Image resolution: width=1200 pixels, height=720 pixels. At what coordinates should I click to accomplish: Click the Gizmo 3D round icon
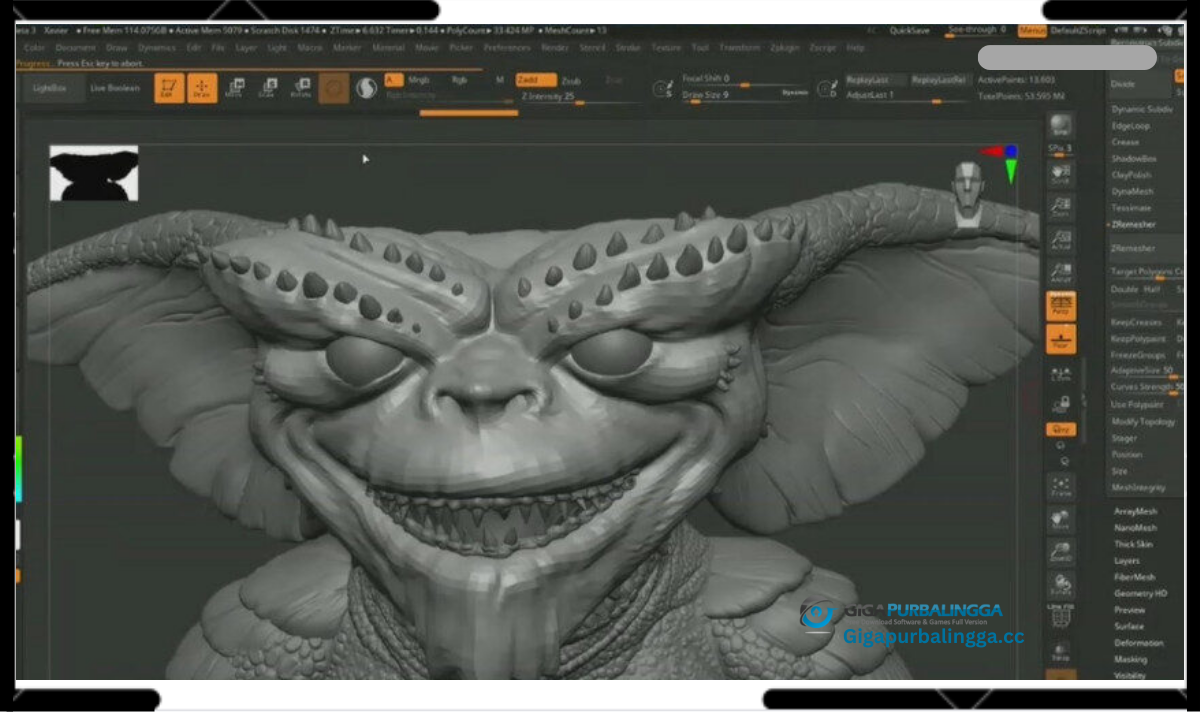334,88
